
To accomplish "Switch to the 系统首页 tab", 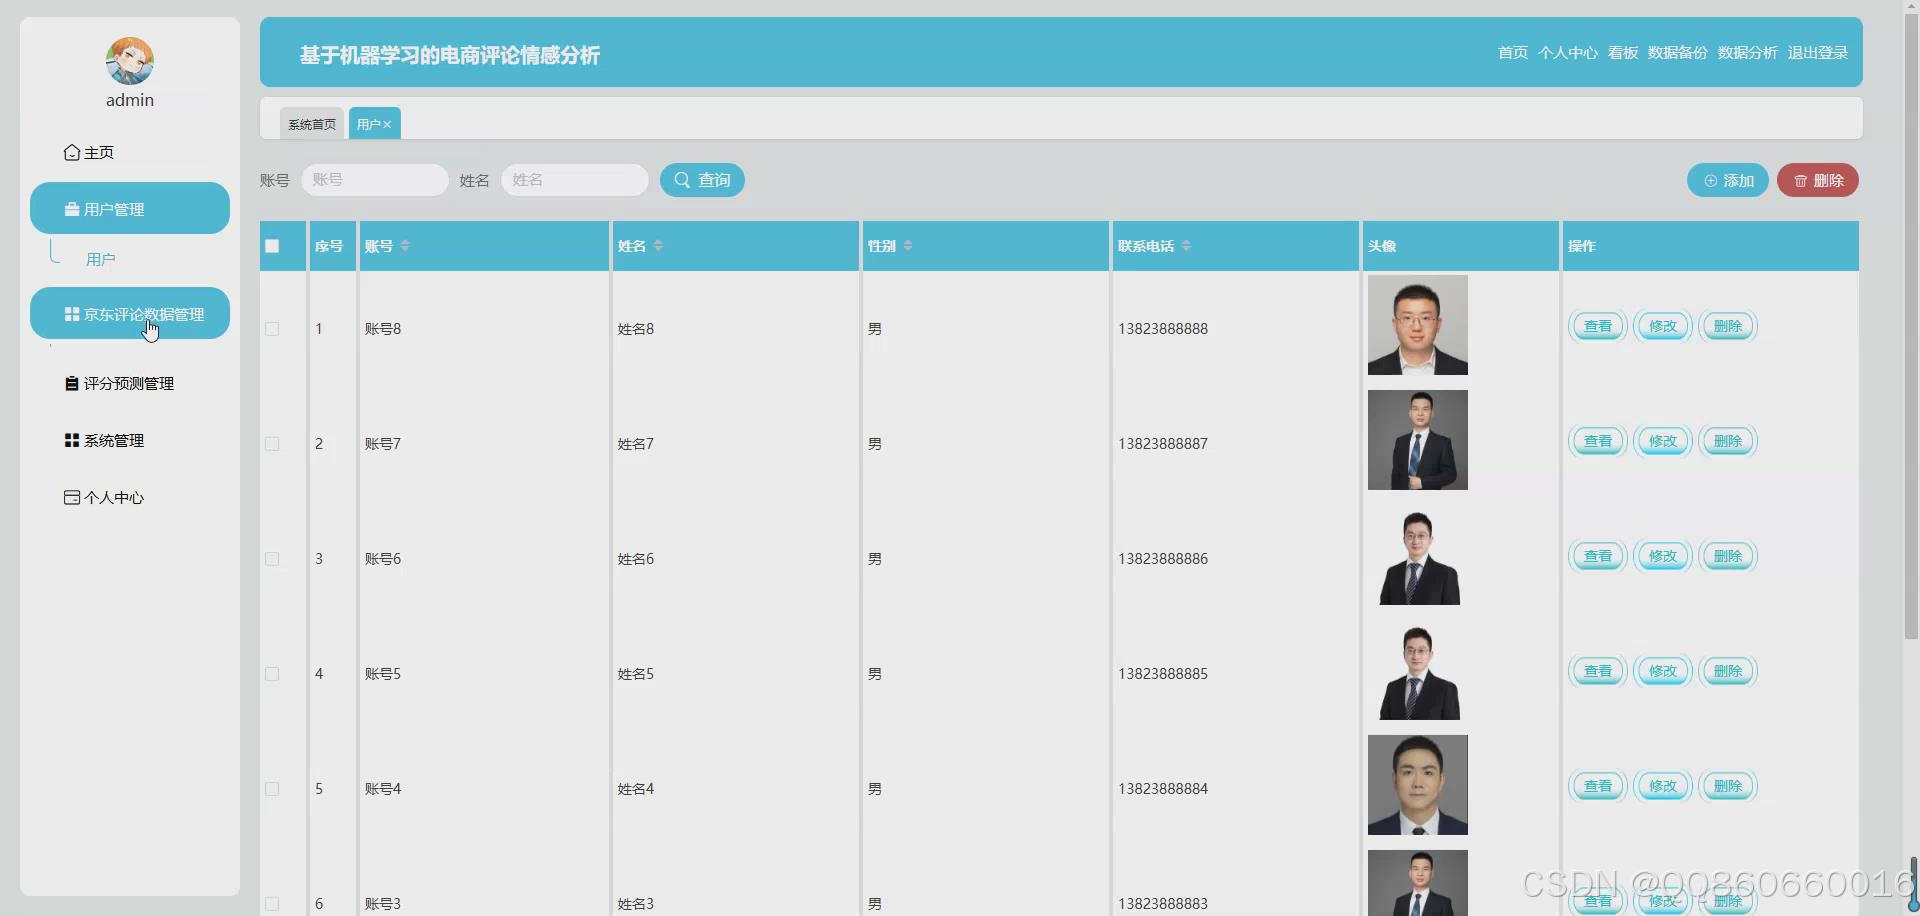I will click(x=312, y=124).
